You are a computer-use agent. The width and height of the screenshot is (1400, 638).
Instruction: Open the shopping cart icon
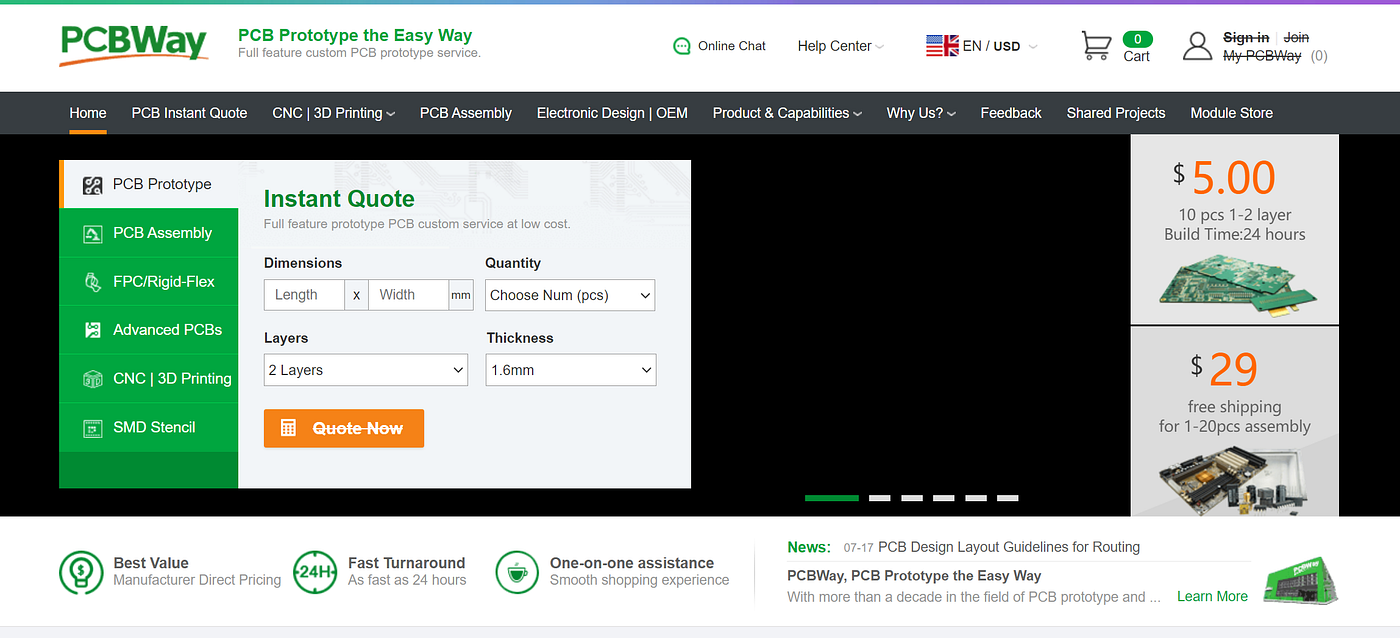point(1096,46)
